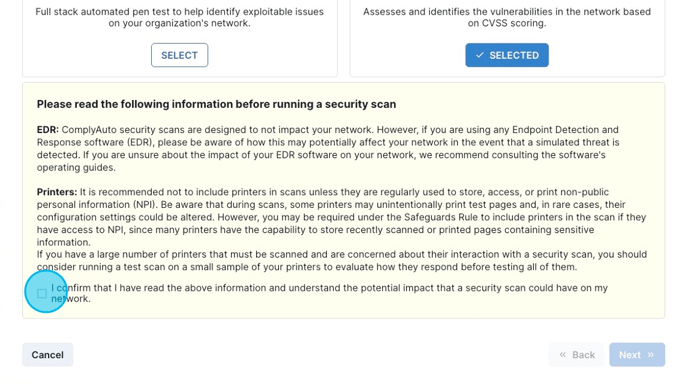Go back with the Back button

(576, 355)
